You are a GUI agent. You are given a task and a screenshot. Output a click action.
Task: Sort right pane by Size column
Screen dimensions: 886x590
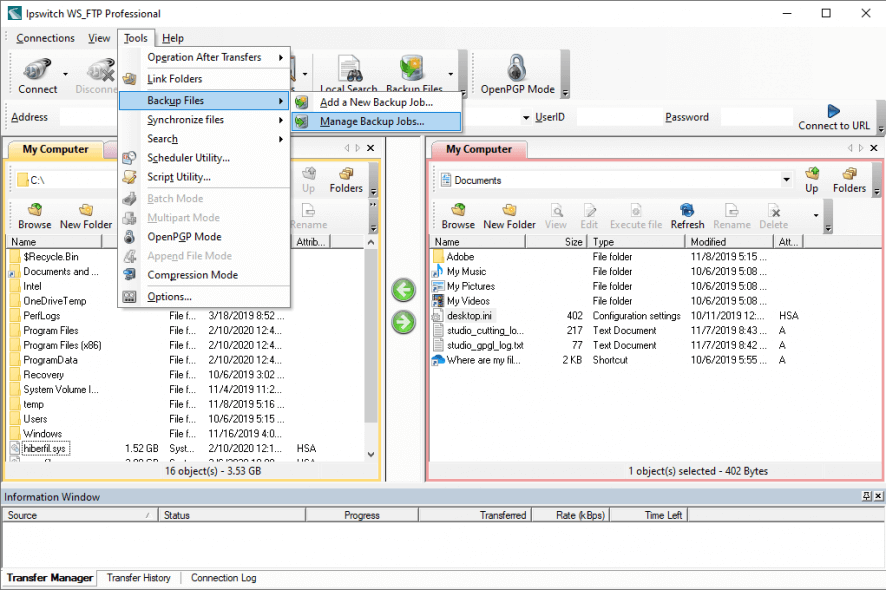pos(555,242)
